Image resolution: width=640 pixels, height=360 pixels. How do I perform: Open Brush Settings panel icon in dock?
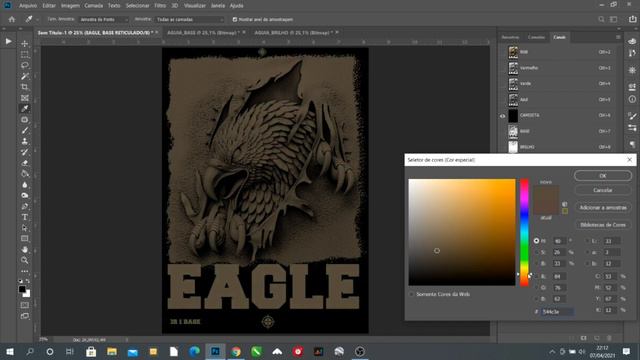(x=632, y=116)
